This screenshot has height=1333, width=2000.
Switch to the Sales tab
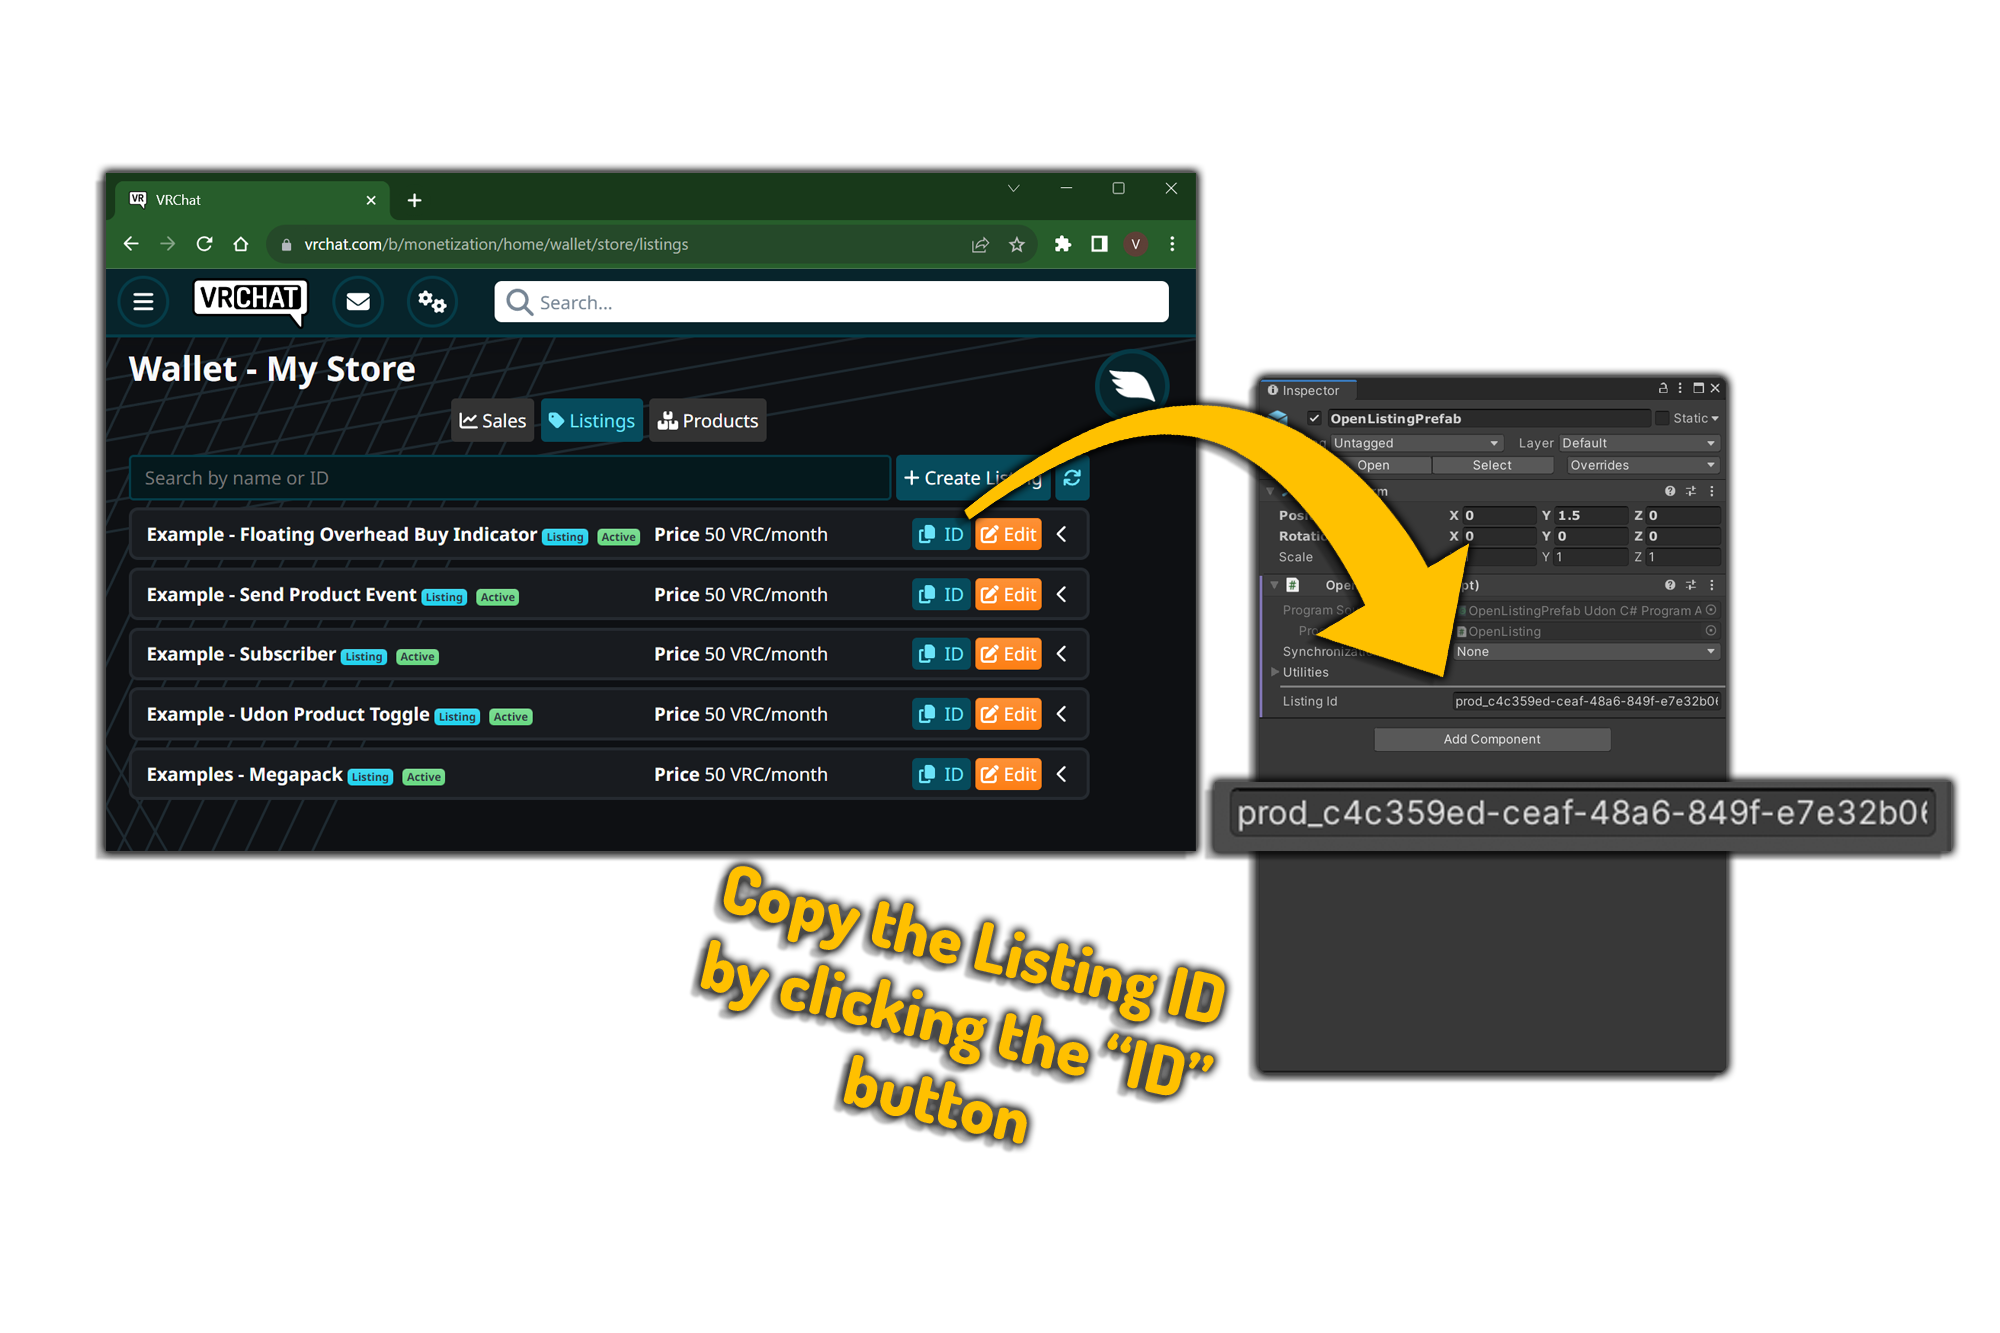492,421
